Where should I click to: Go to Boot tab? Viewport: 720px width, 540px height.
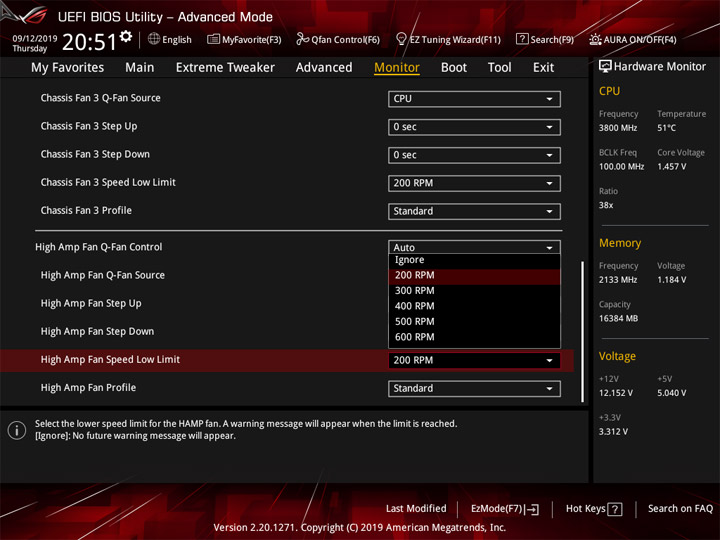[x=454, y=68]
